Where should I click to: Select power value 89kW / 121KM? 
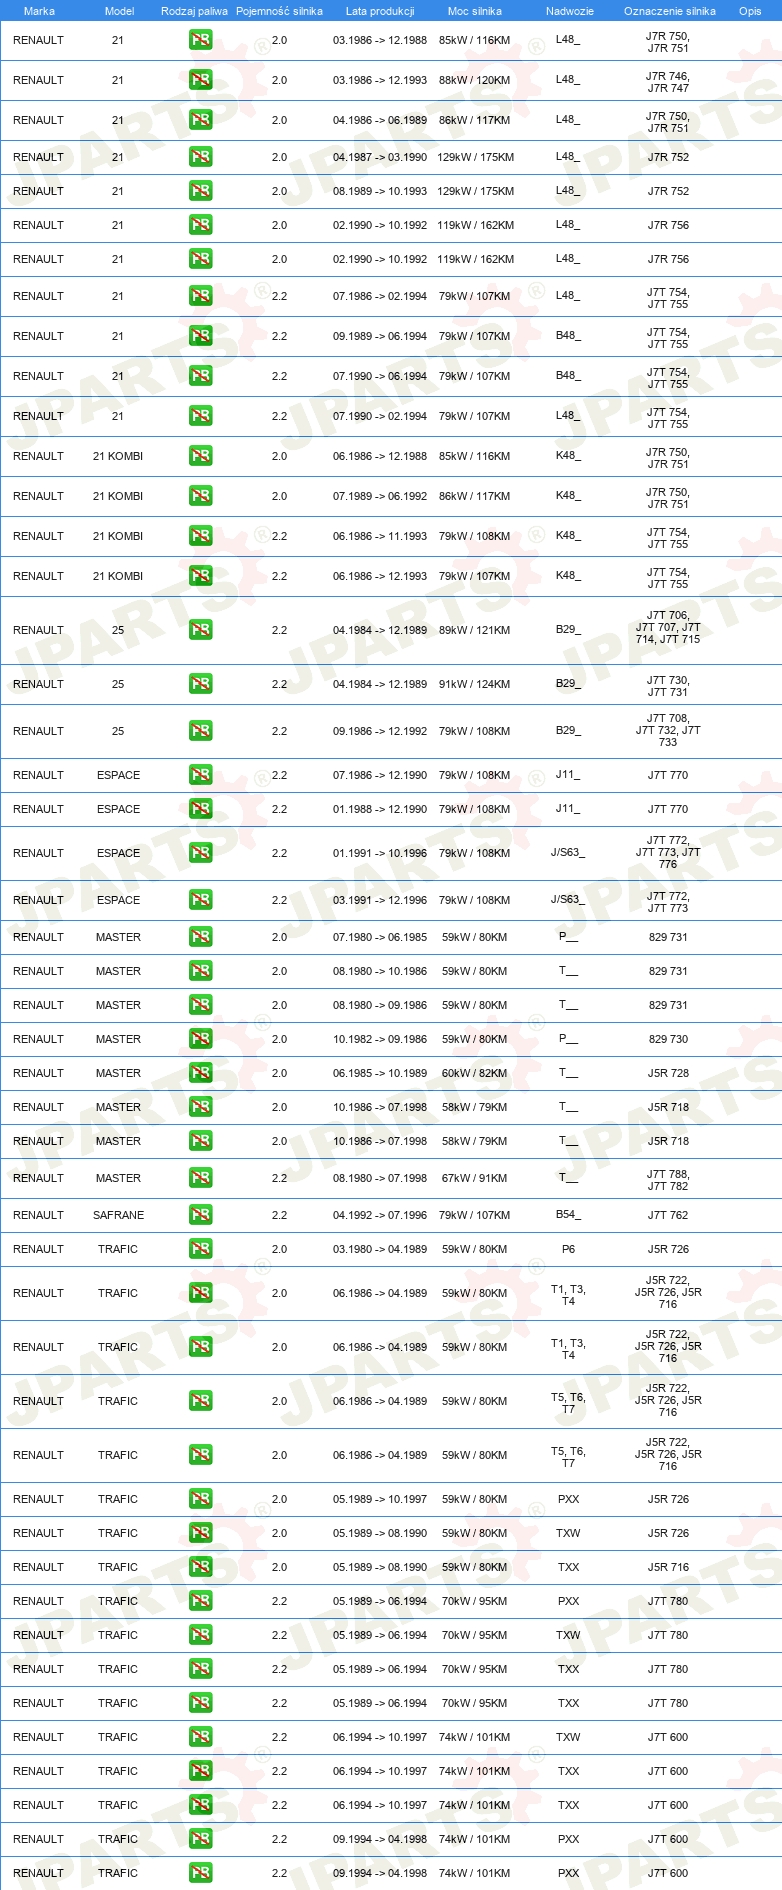(474, 630)
